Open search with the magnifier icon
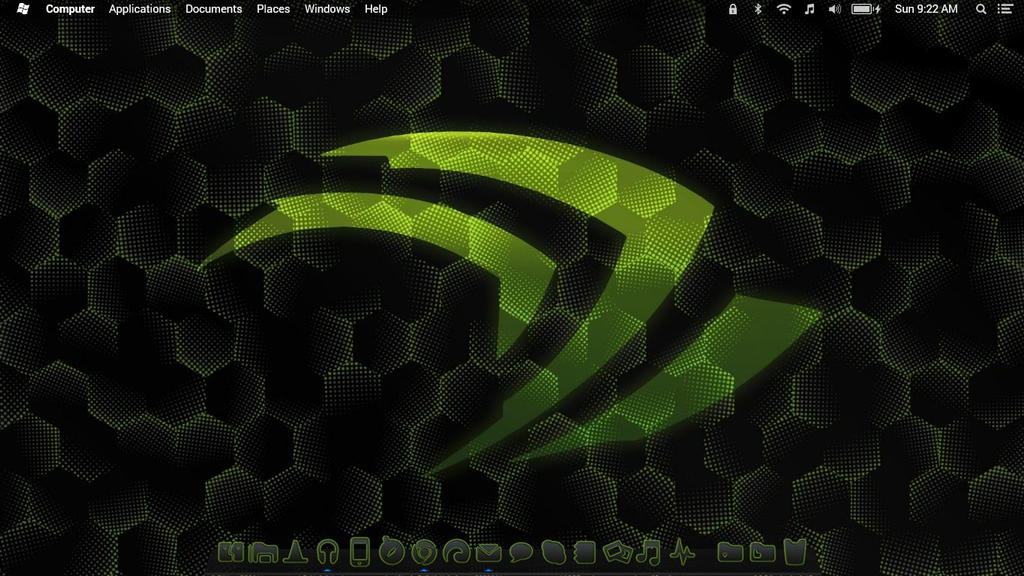This screenshot has width=1024, height=576. (x=981, y=9)
